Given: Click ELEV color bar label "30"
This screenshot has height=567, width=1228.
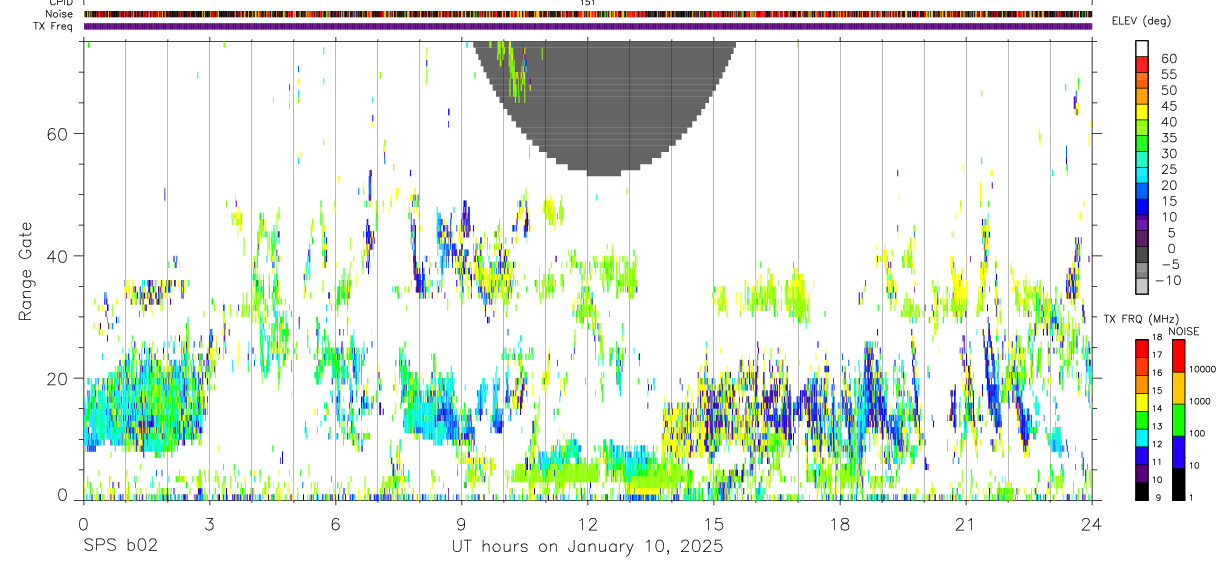Looking at the screenshot, I should (1168, 154).
